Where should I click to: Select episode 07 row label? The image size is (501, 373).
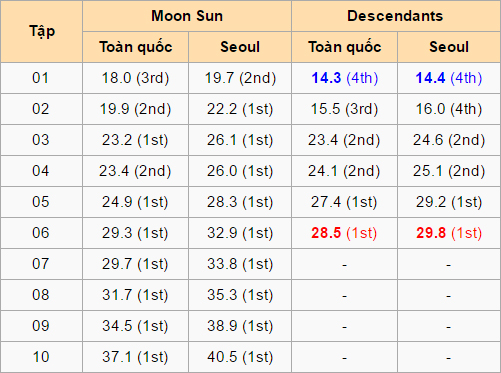pos(41,264)
